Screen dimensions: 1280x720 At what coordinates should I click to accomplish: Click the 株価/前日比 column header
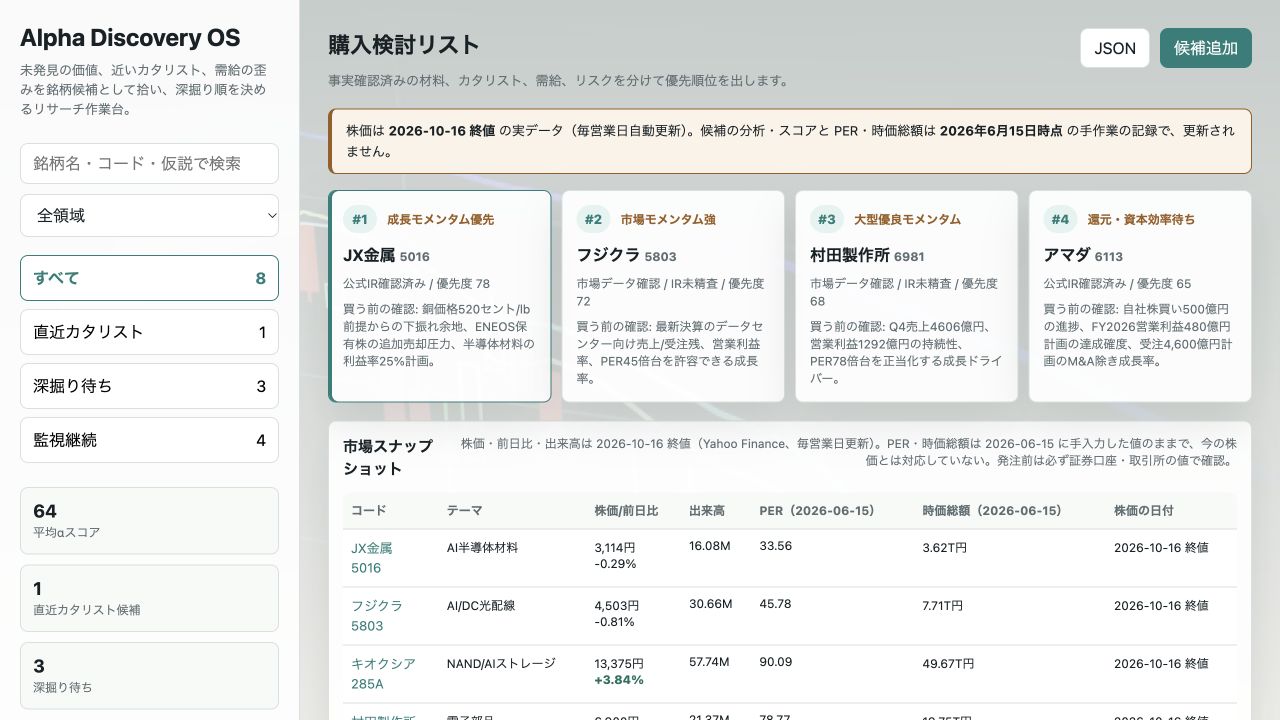coord(626,511)
